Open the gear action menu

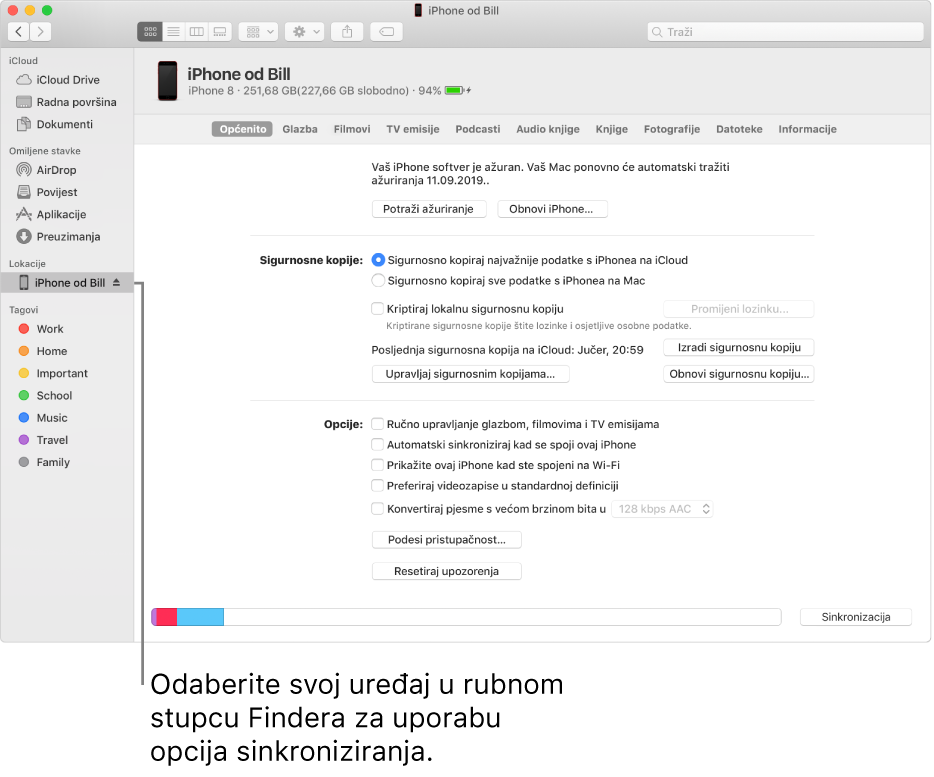pyautogui.click(x=304, y=32)
